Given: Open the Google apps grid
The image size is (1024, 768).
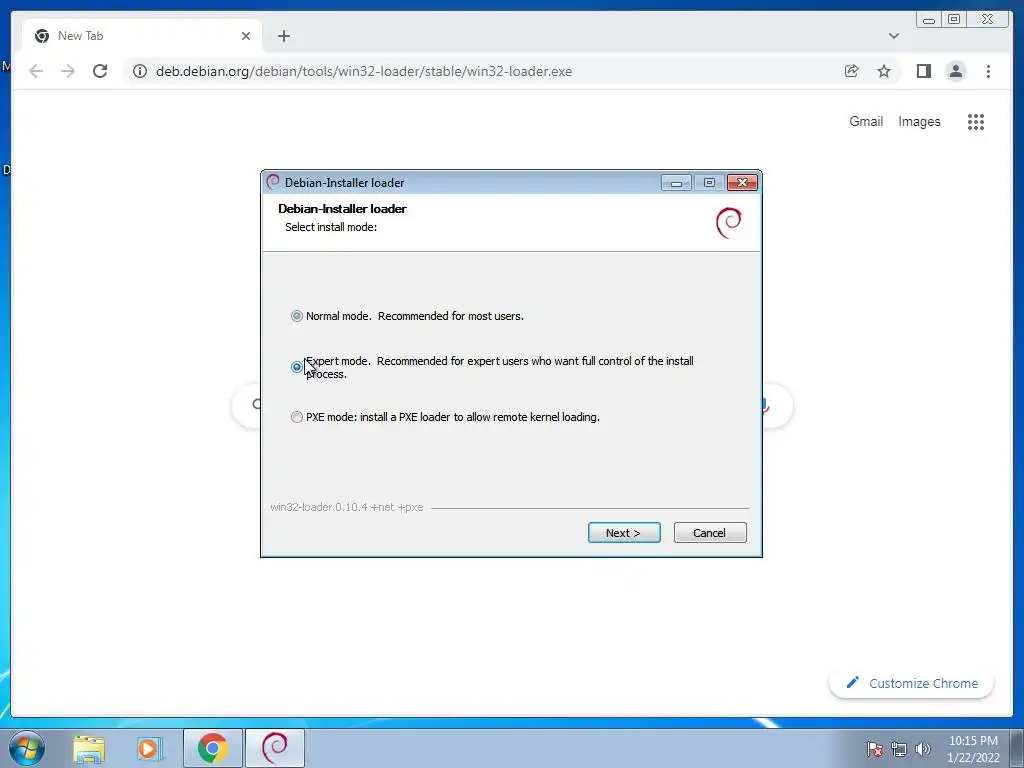Looking at the screenshot, I should tap(976, 121).
